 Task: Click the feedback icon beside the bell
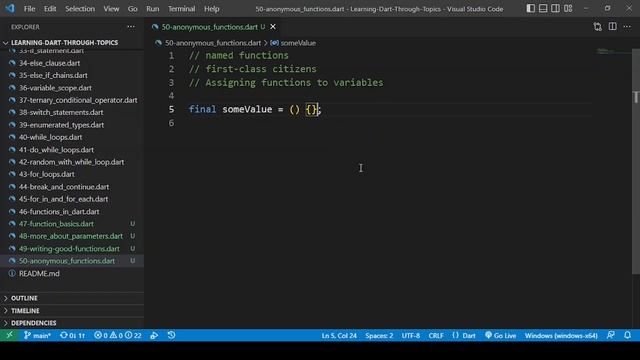[611, 335]
